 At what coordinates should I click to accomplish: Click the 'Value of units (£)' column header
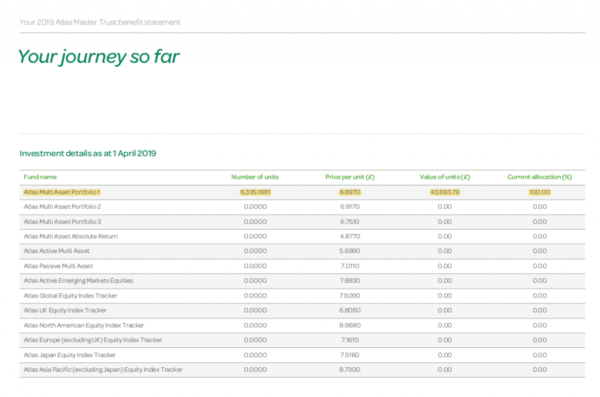[x=445, y=177]
